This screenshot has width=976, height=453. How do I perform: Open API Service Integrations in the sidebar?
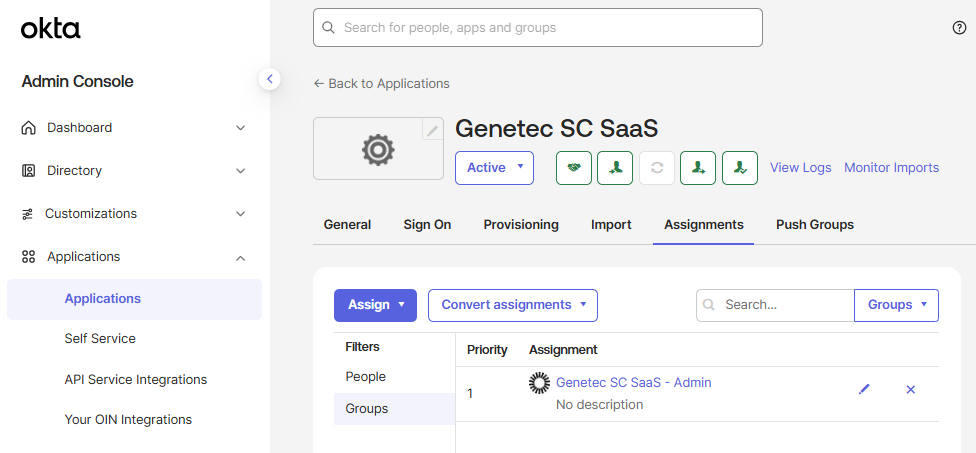[136, 380]
